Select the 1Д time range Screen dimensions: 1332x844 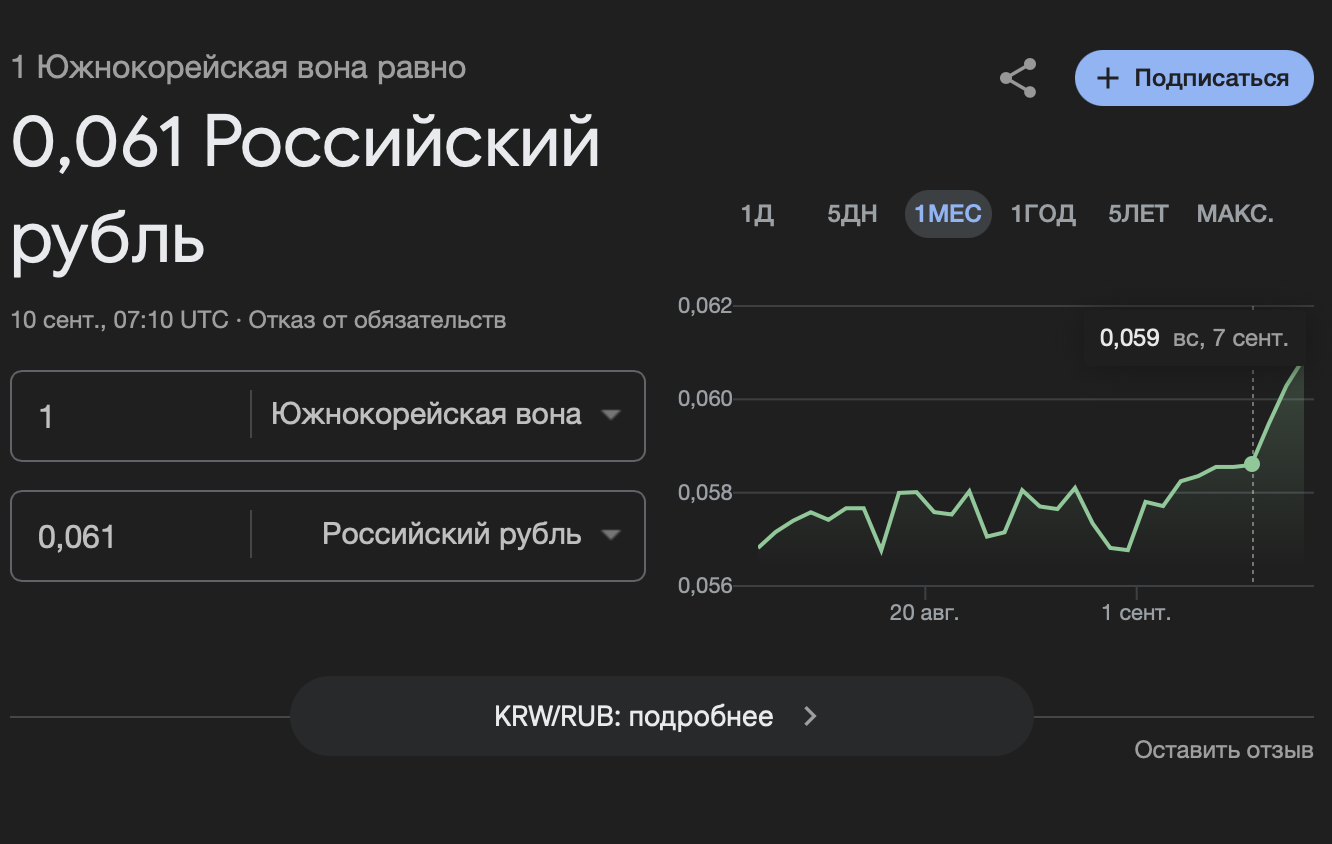[x=757, y=214]
